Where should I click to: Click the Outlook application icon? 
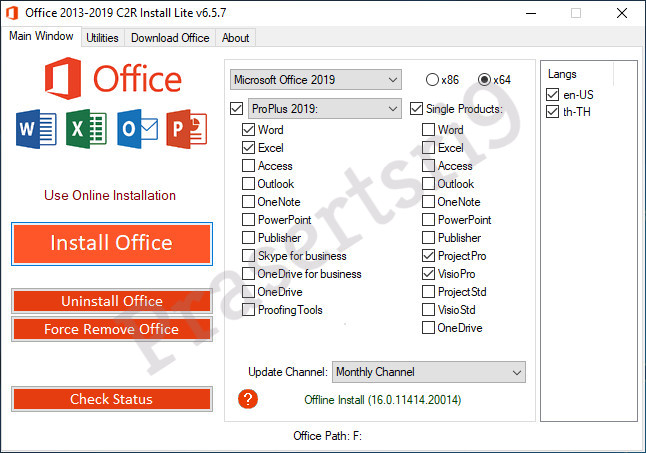coord(137,129)
